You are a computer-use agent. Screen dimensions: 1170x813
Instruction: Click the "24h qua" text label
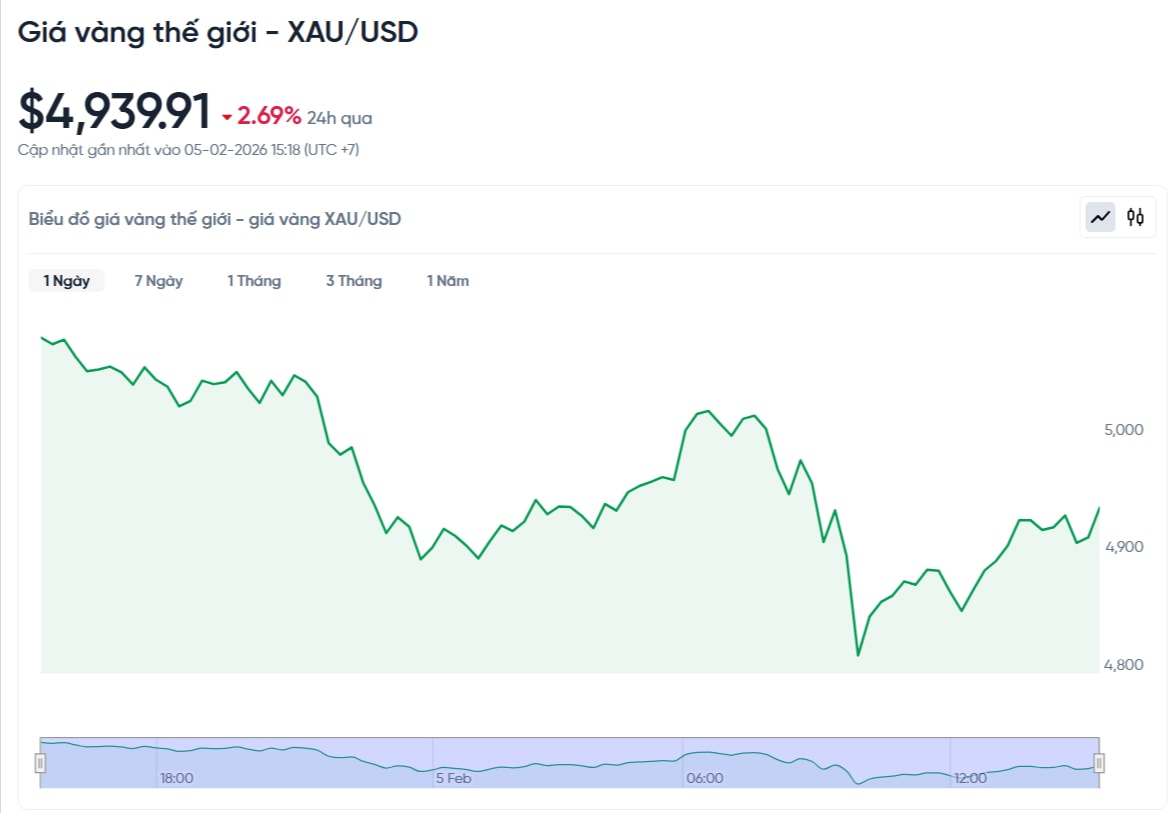point(340,118)
